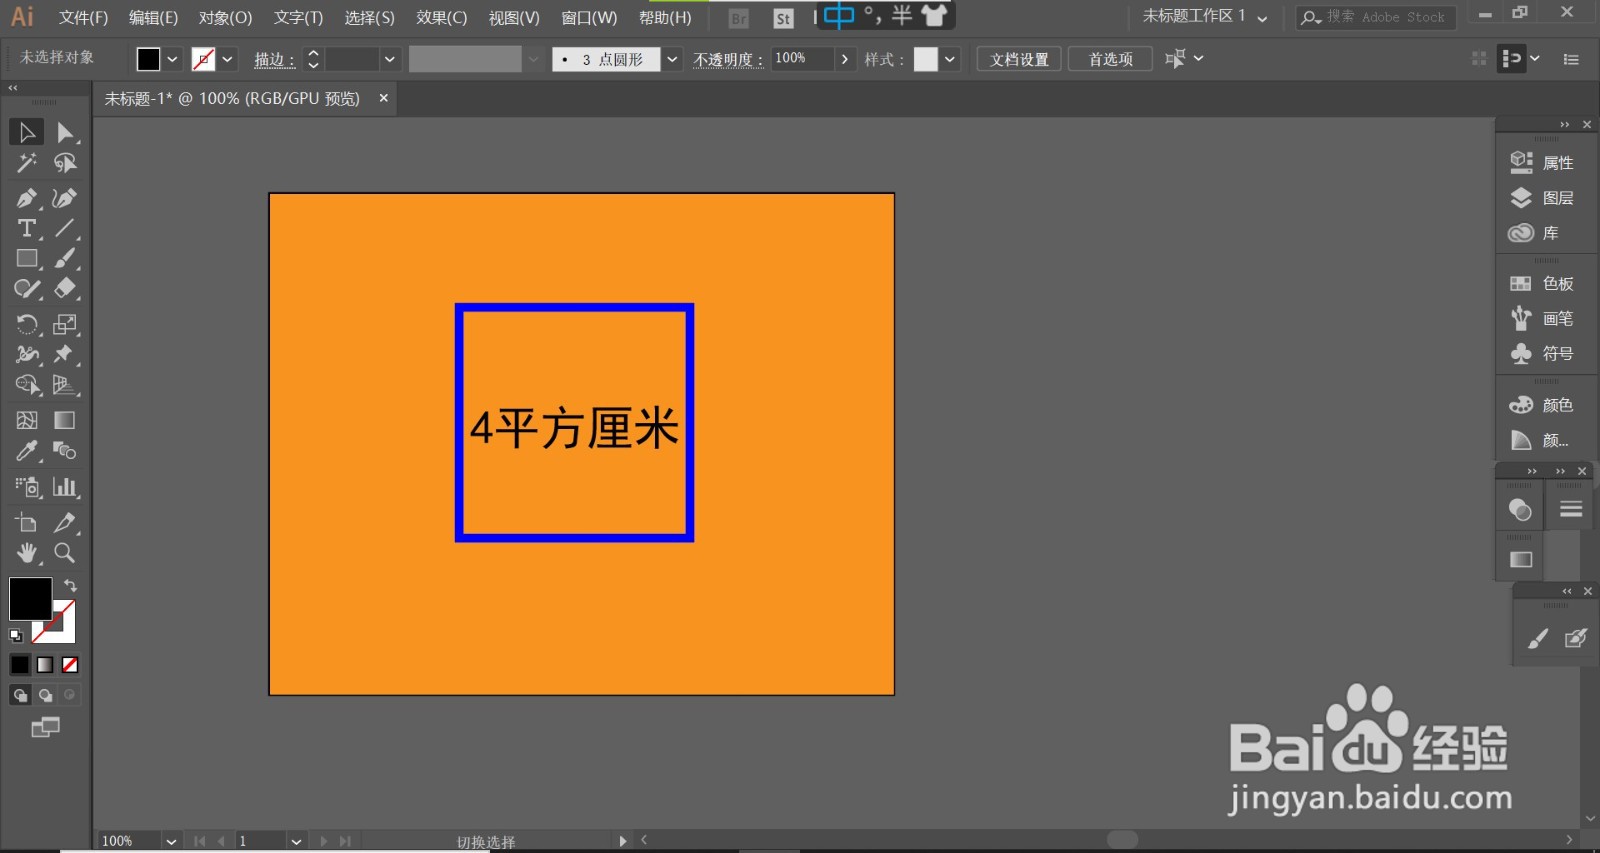Open workspace switcher 未标题工作区 1
1600x853 pixels.
tap(1205, 17)
